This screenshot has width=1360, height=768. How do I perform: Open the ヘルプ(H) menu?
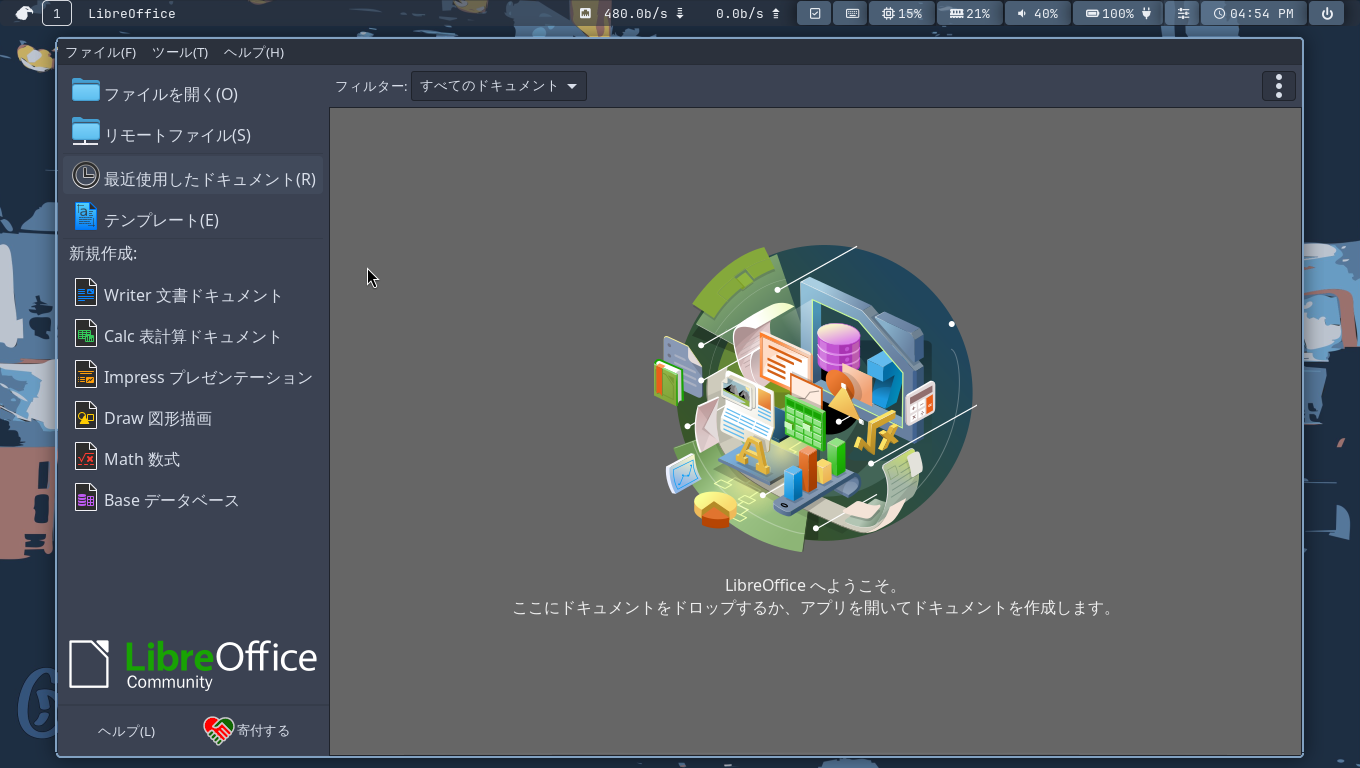click(x=254, y=52)
